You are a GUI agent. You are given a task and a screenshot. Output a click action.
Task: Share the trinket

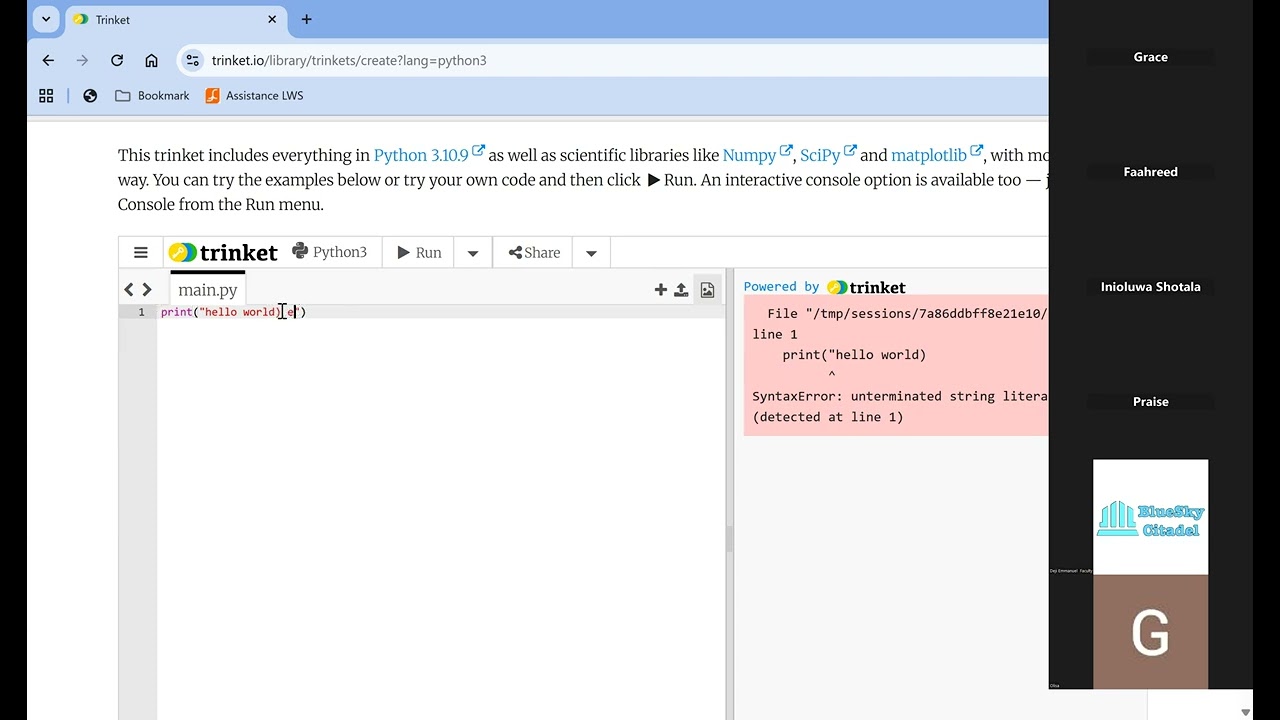click(534, 253)
